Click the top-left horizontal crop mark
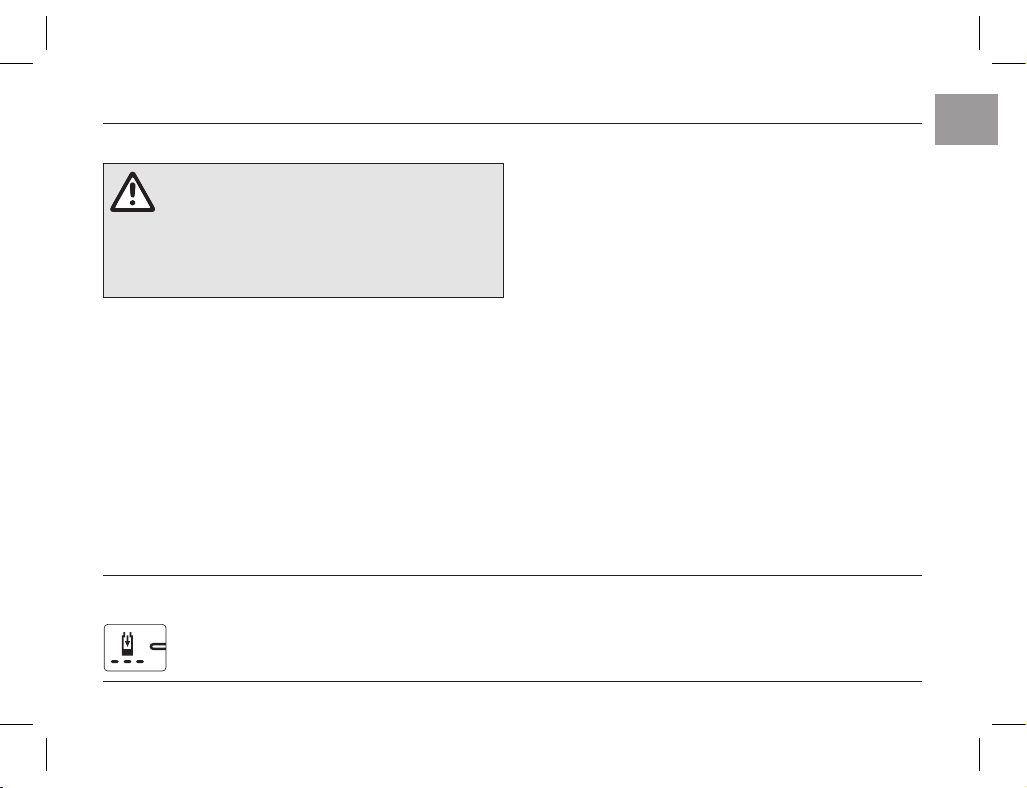 [x=16, y=64]
